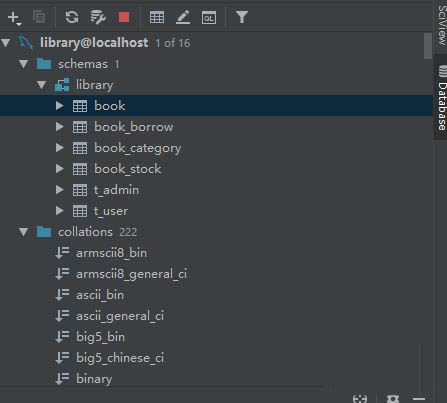Collapse the library@localhost data source

click(x=5, y=43)
